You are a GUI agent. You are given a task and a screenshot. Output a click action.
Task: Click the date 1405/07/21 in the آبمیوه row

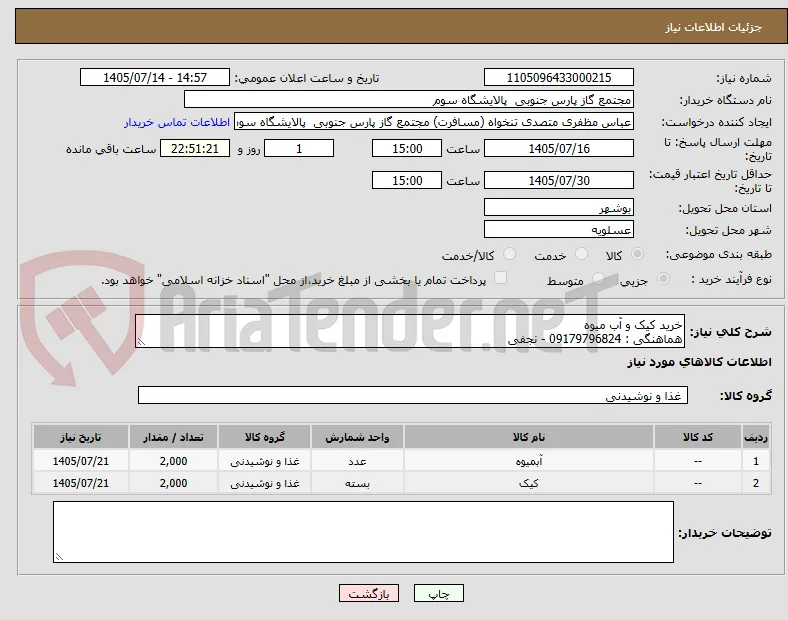(81, 461)
